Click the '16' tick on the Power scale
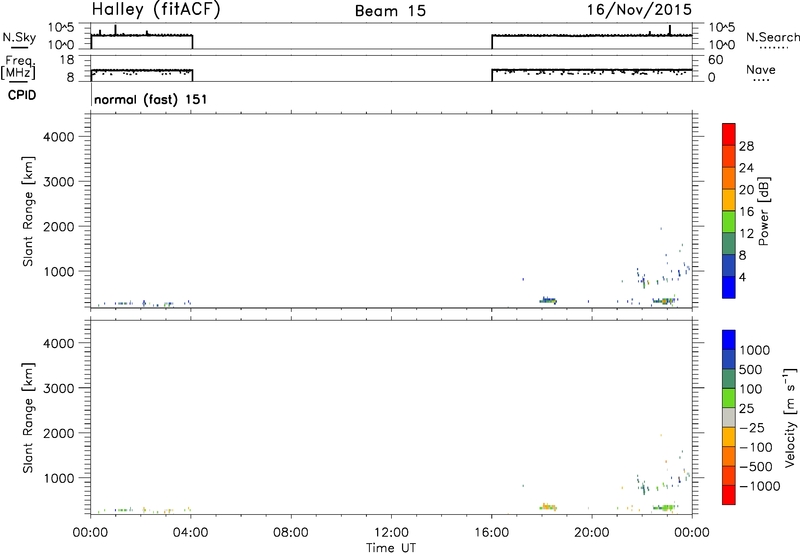Viewport: 800px width, 554px height. [746, 212]
